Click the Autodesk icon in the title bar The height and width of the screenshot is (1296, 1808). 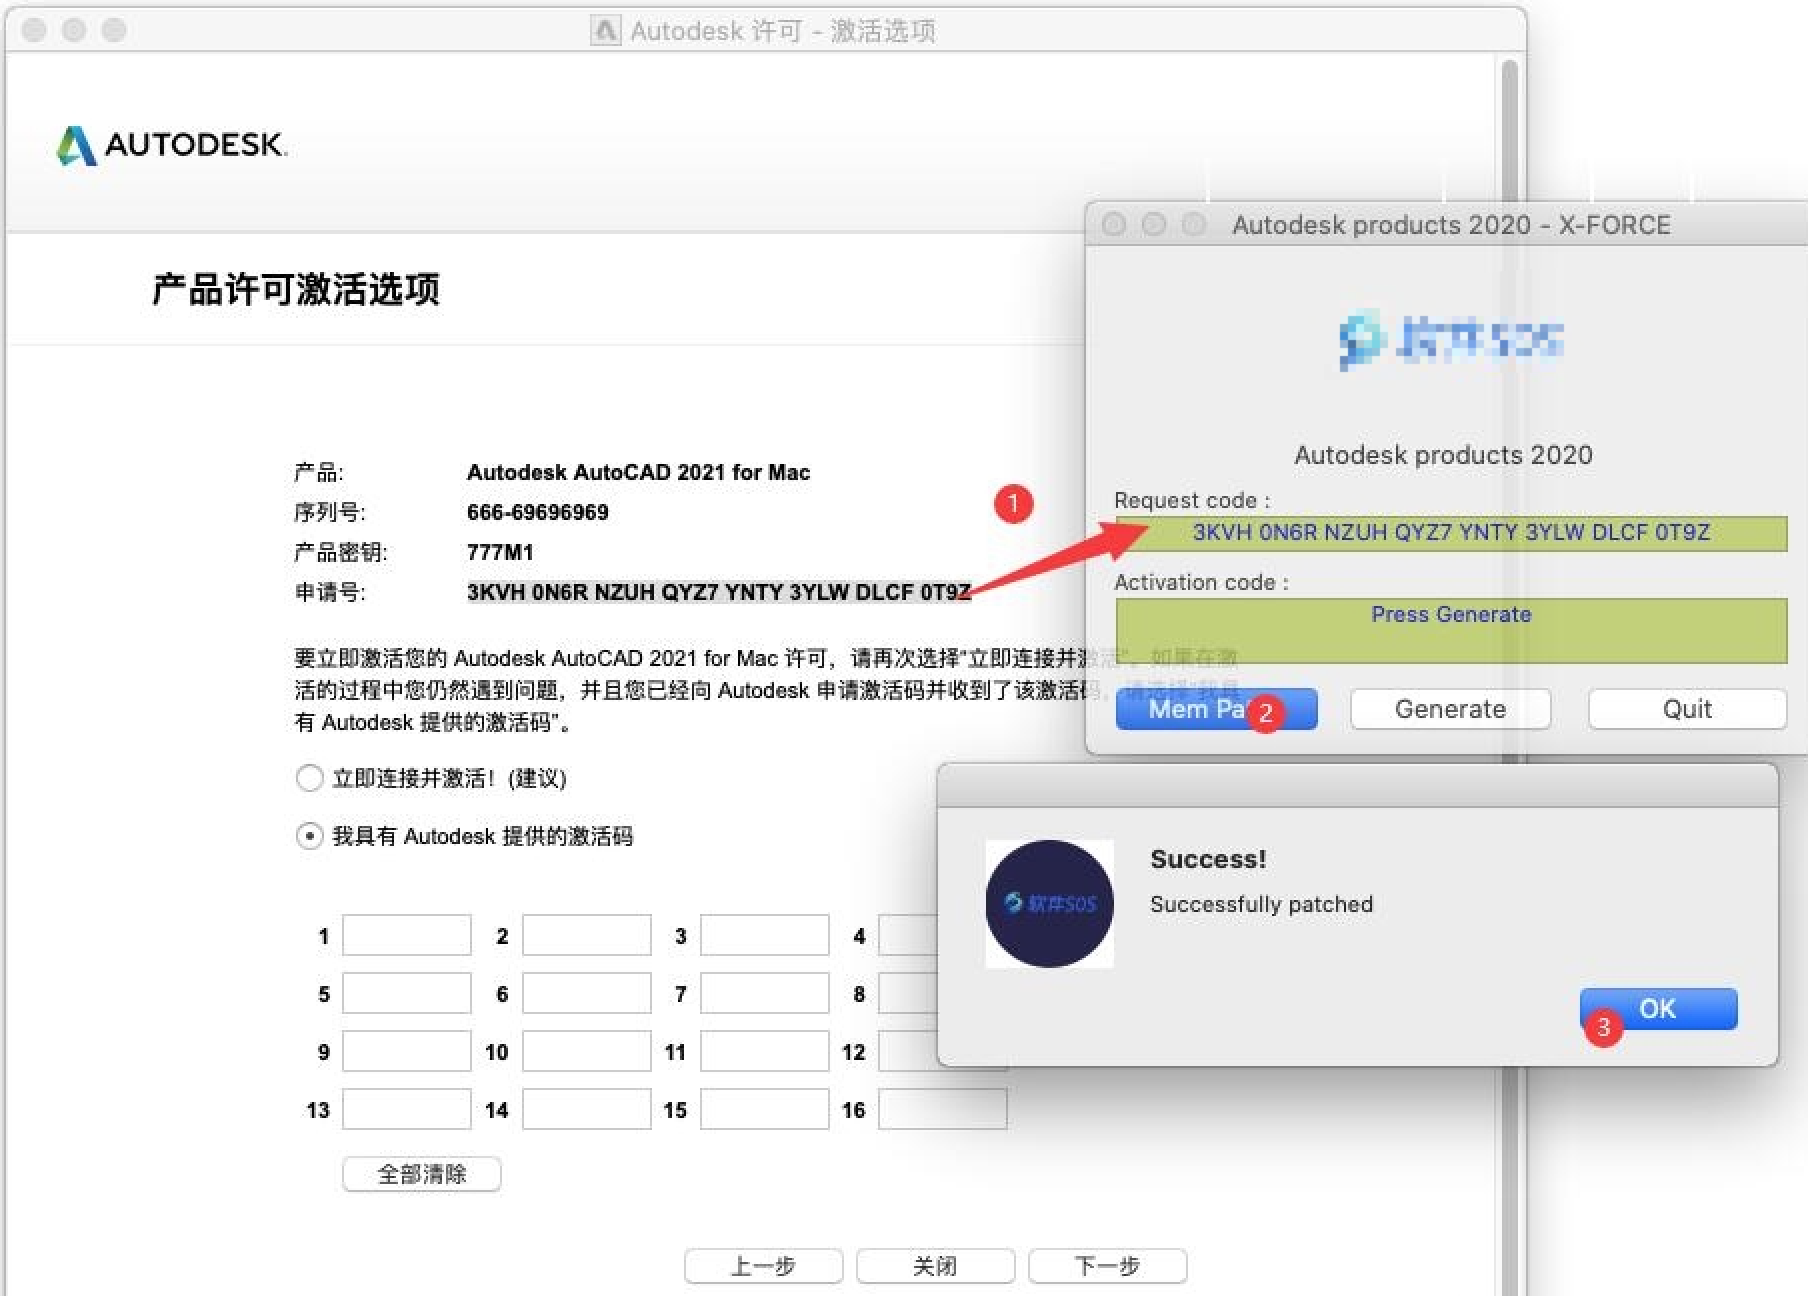(605, 31)
